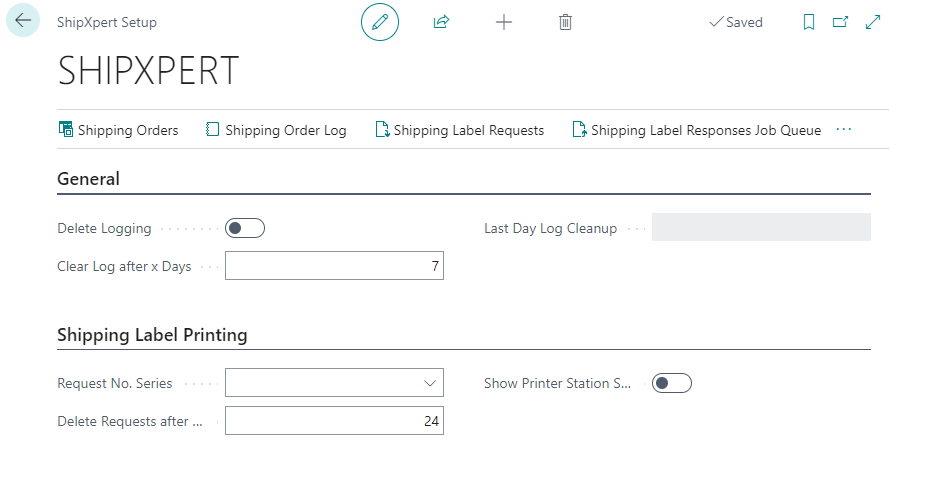Collapse the General section header
Viewport: 928px width, 494px height.
click(x=89, y=179)
